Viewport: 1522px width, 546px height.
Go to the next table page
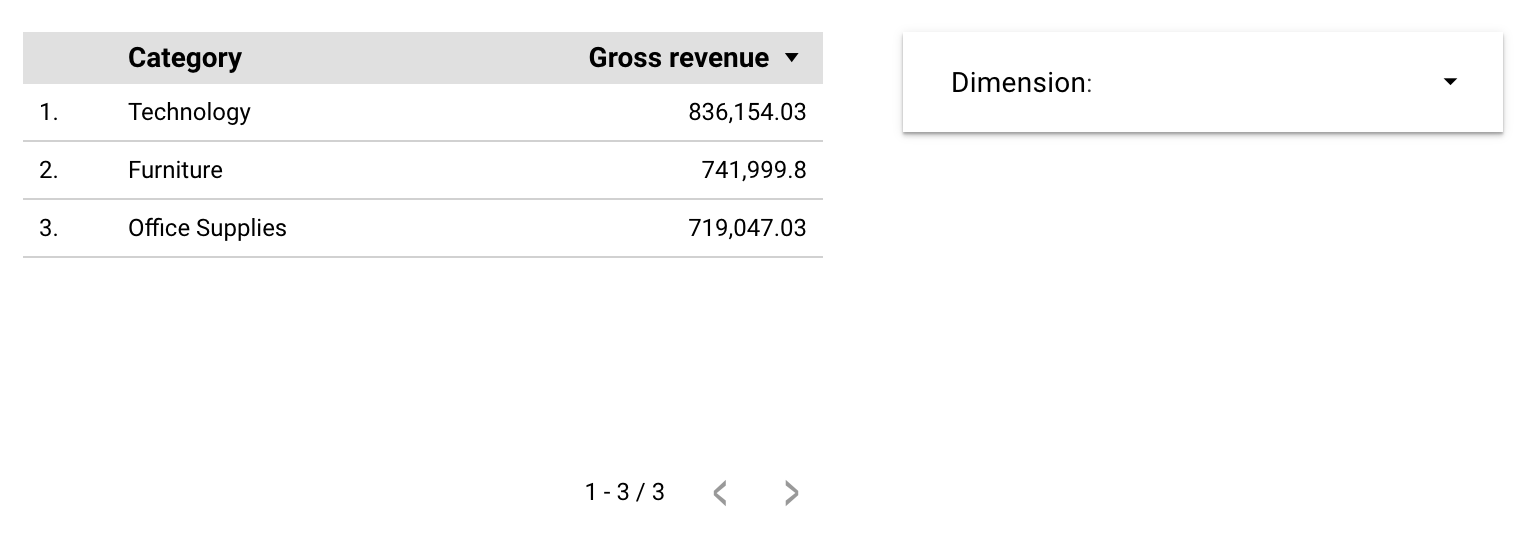(x=791, y=493)
